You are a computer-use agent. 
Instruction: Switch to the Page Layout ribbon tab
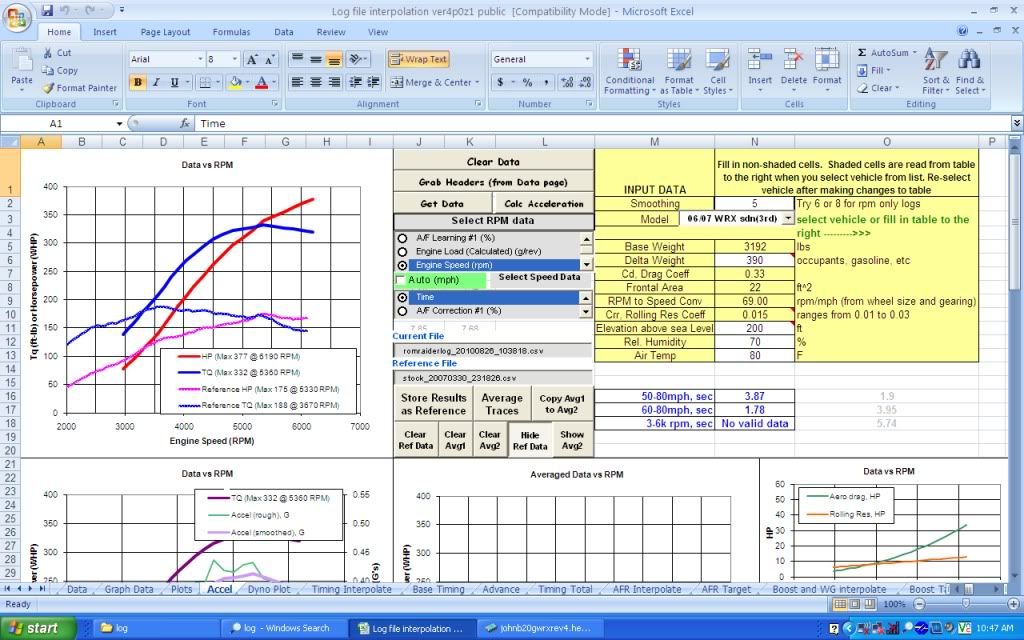pyautogui.click(x=165, y=32)
